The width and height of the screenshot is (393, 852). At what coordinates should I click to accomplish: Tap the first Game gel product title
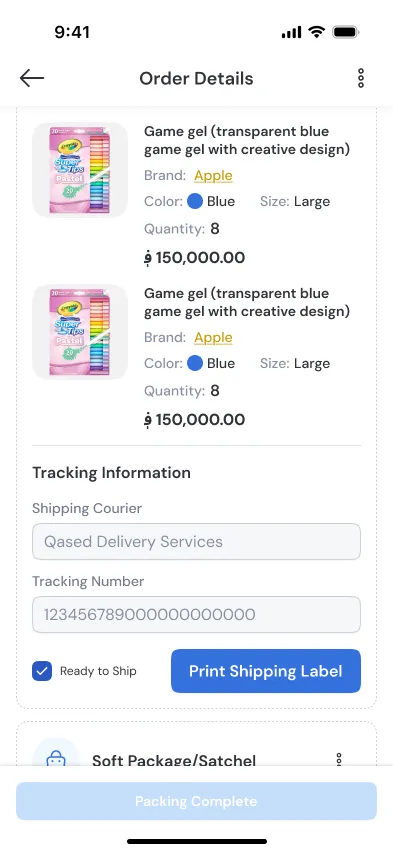[x=247, y=140]
